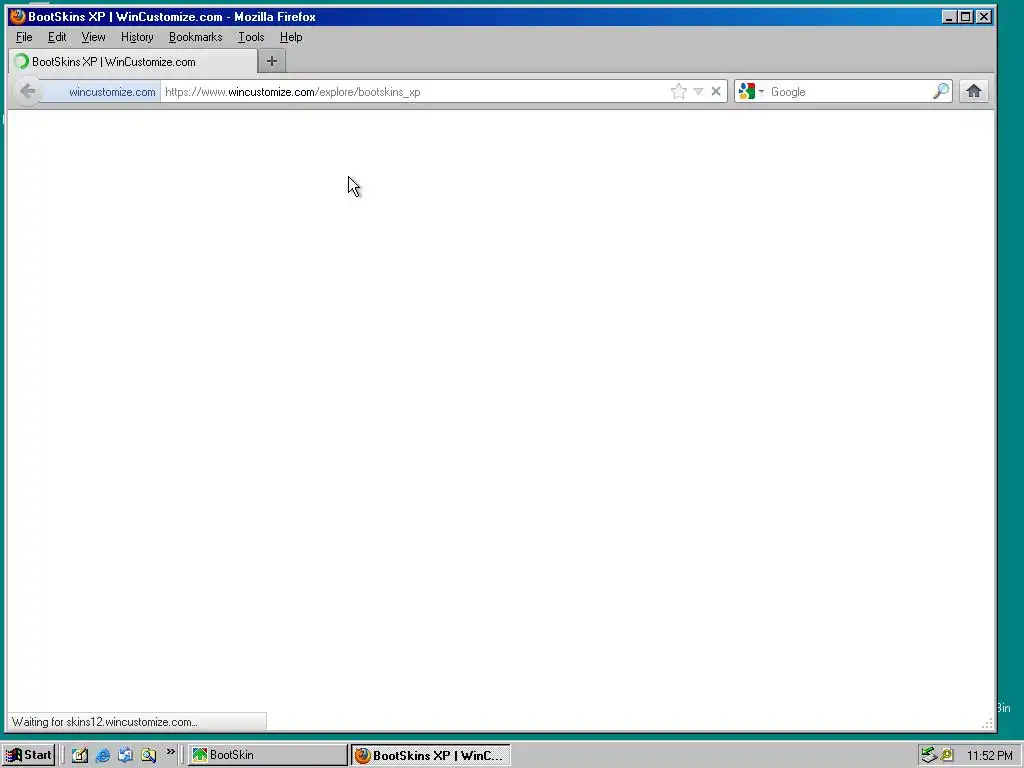Launch the first quick launch desktop icon
Screen dimensions: 1024x768
point(80,755)
